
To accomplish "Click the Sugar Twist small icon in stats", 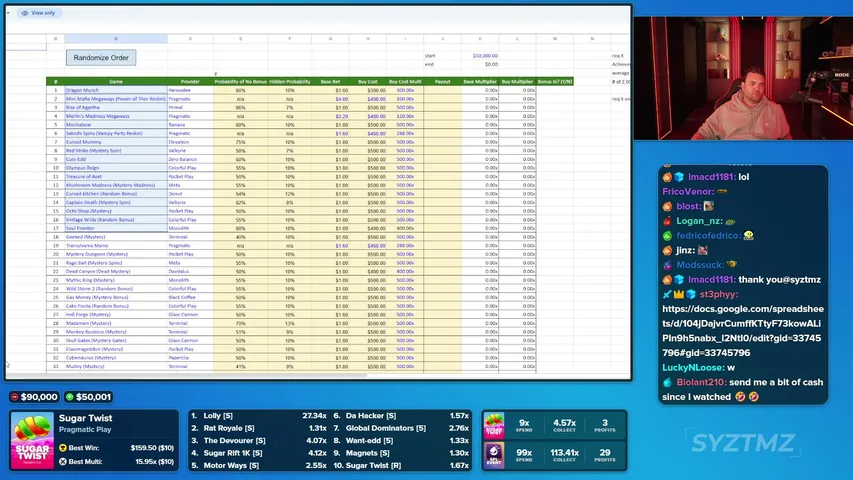I will tap(494, 426).
